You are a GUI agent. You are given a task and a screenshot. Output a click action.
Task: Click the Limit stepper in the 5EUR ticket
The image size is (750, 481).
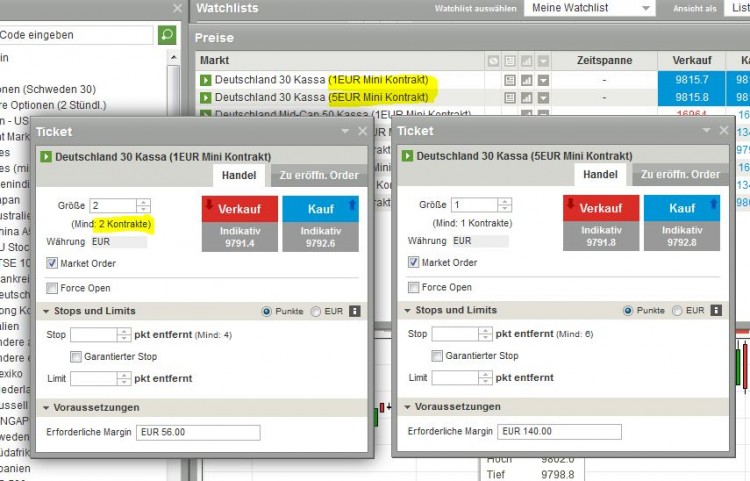(485, 378)
